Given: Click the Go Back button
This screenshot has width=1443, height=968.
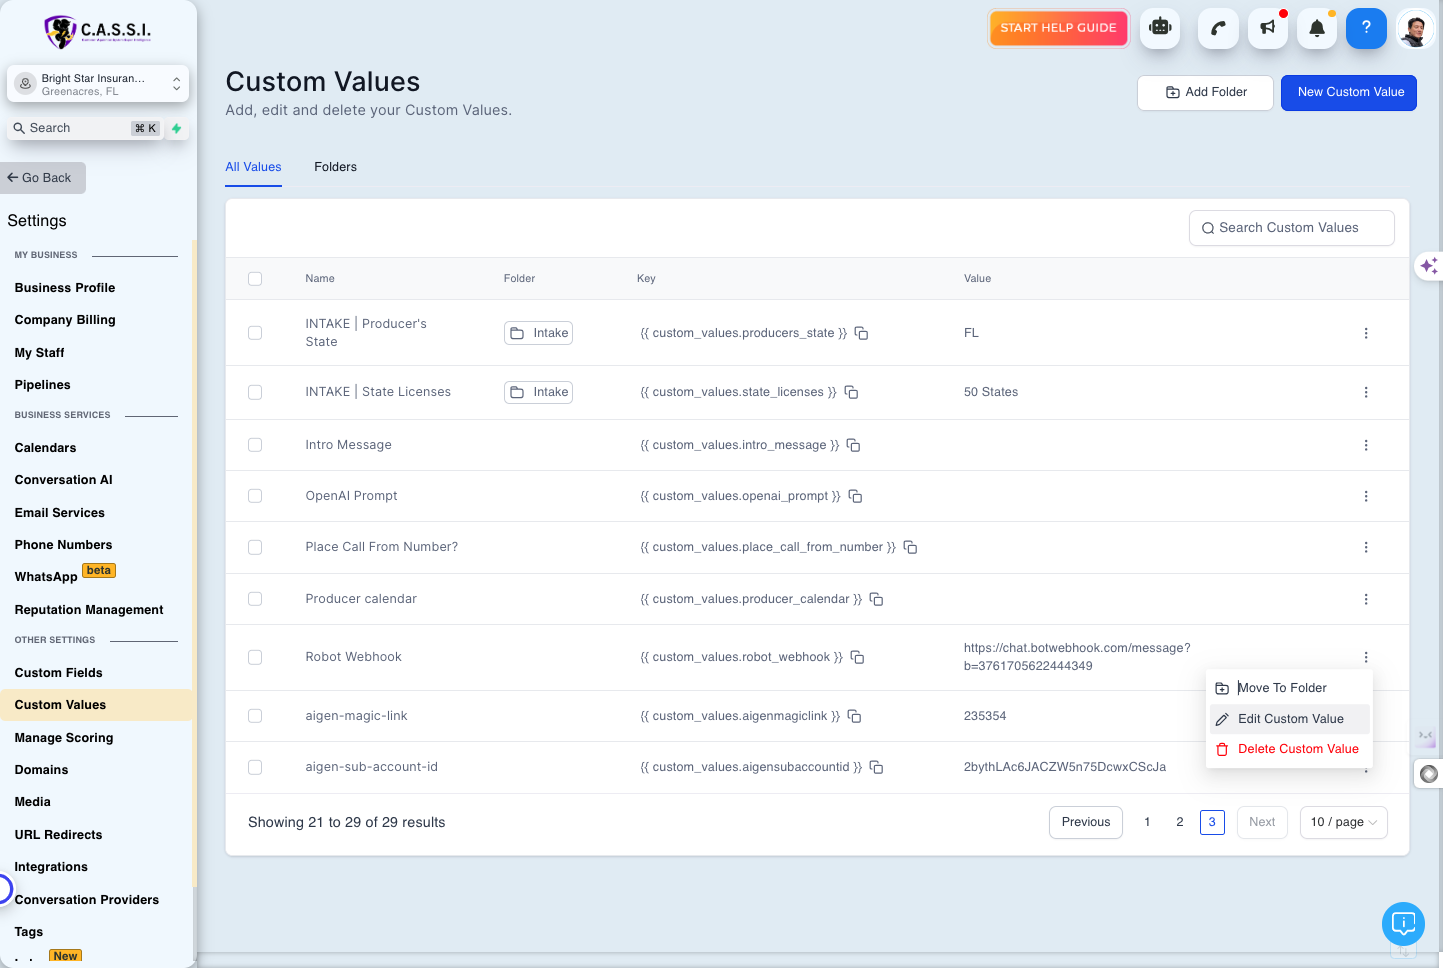Looking at the screenshot, I should tap(43, 178).
